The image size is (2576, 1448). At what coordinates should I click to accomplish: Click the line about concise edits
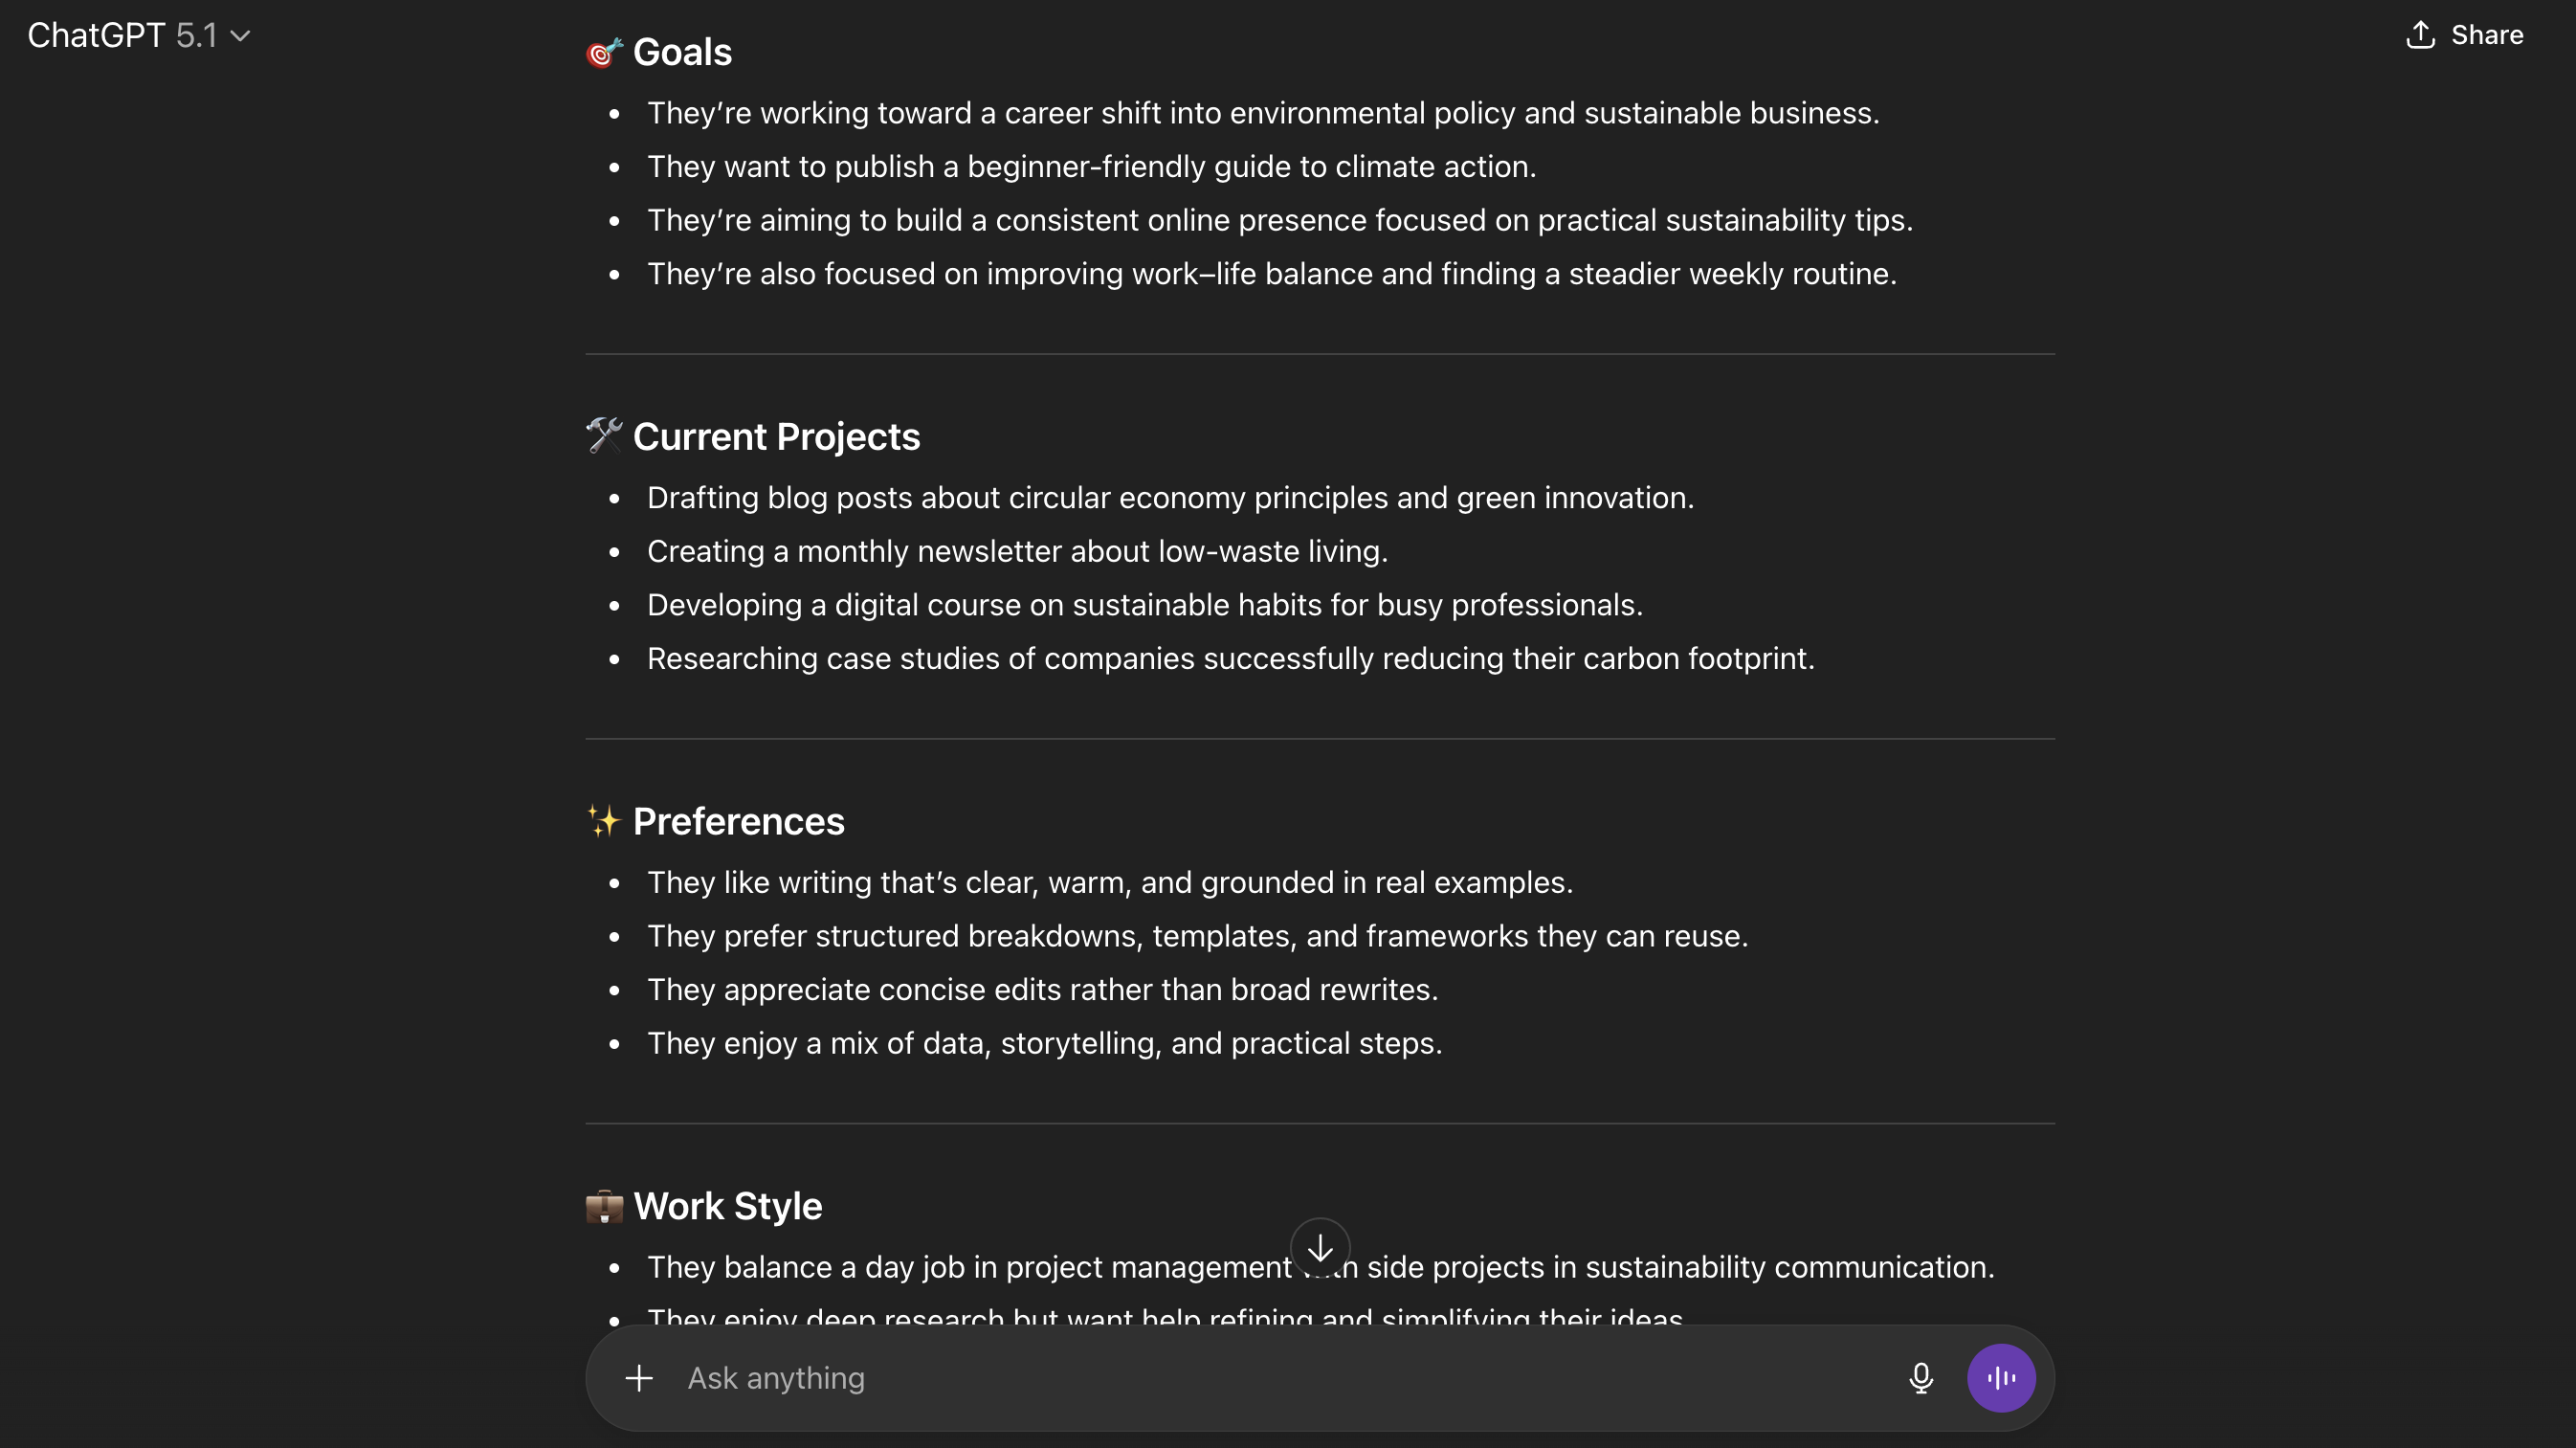[x=1042, y=989]
